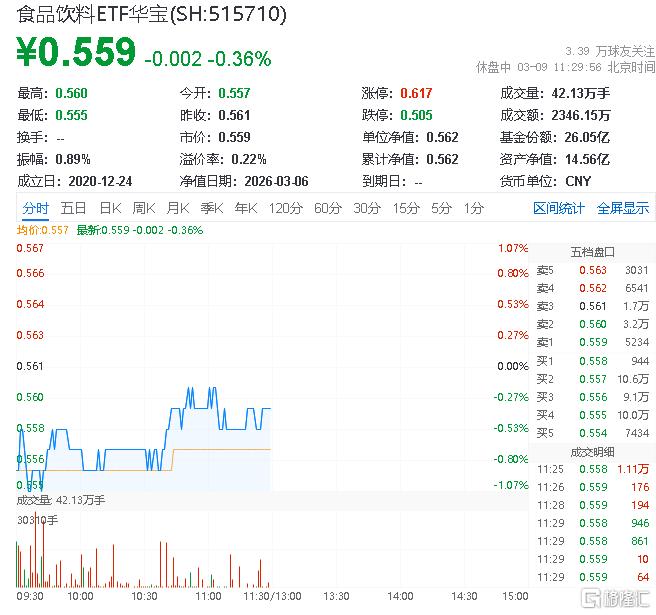Click the 成交明细 panel header

pyautogui.click(x=592, y=452)
